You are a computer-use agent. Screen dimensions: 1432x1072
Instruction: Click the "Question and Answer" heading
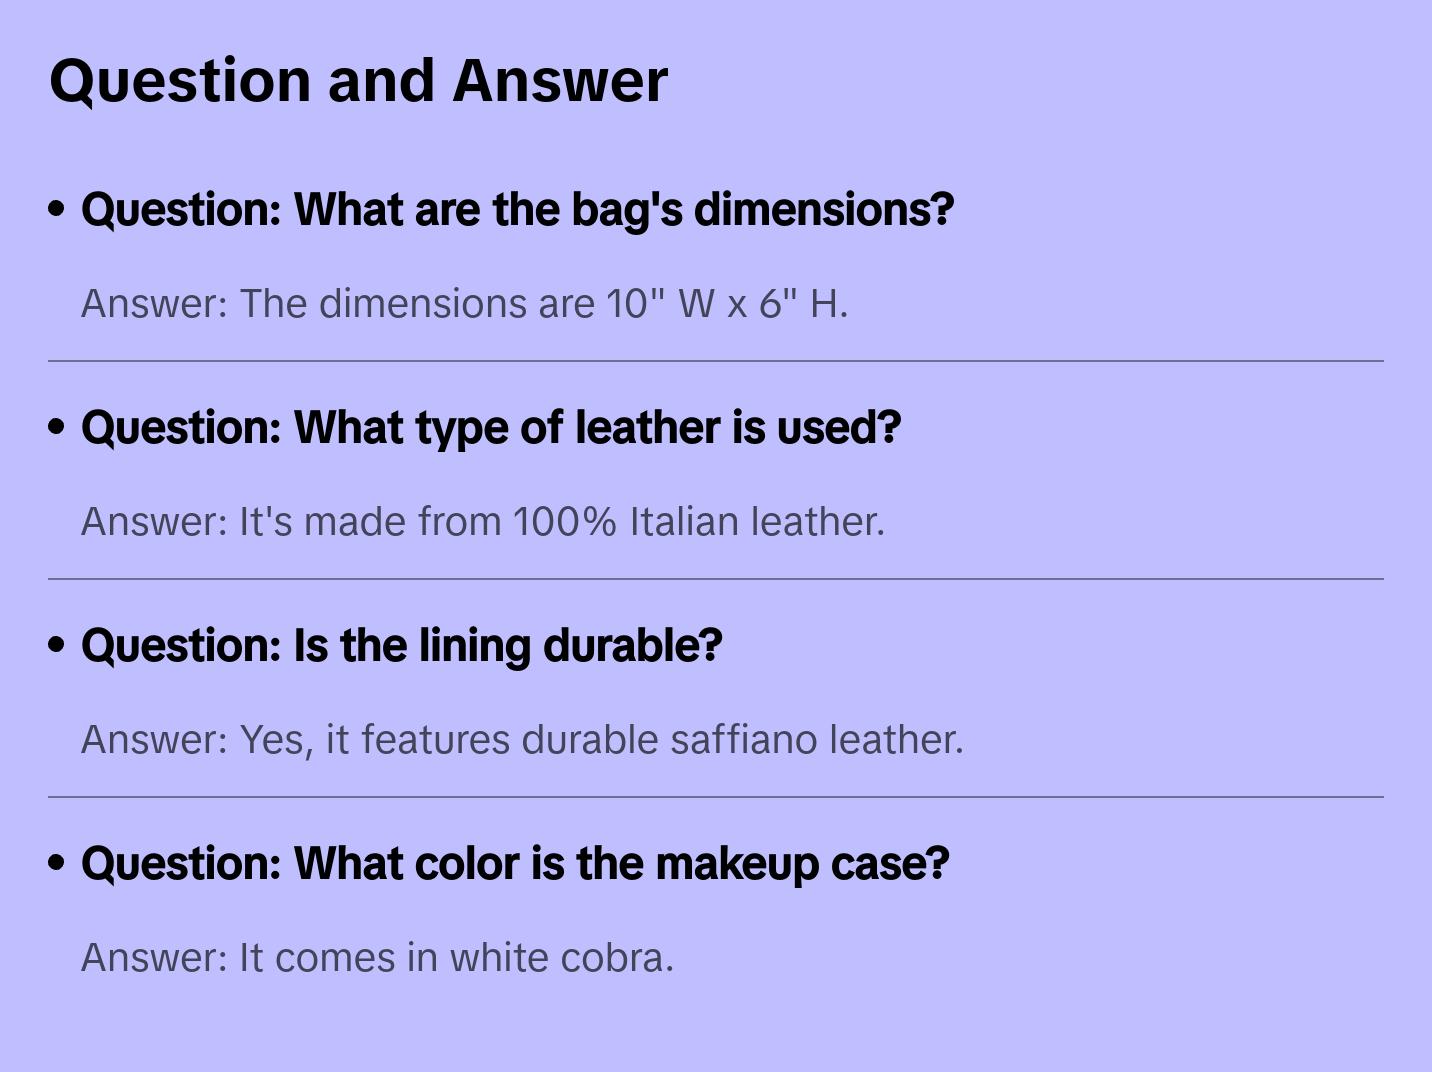pyautogui.click(x=358, y=80)
